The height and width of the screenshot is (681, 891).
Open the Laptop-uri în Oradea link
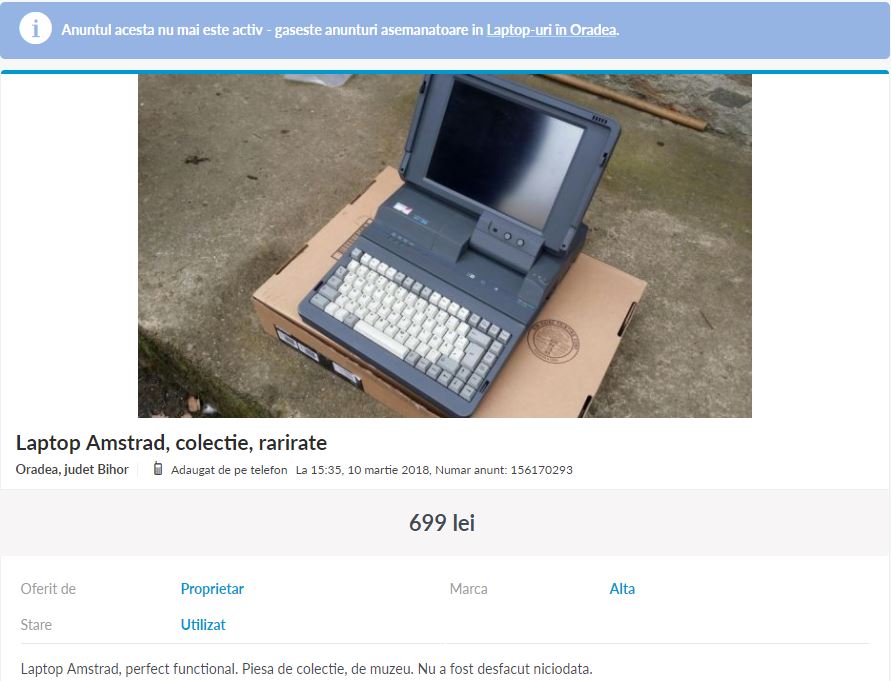(x=552, y=30)
